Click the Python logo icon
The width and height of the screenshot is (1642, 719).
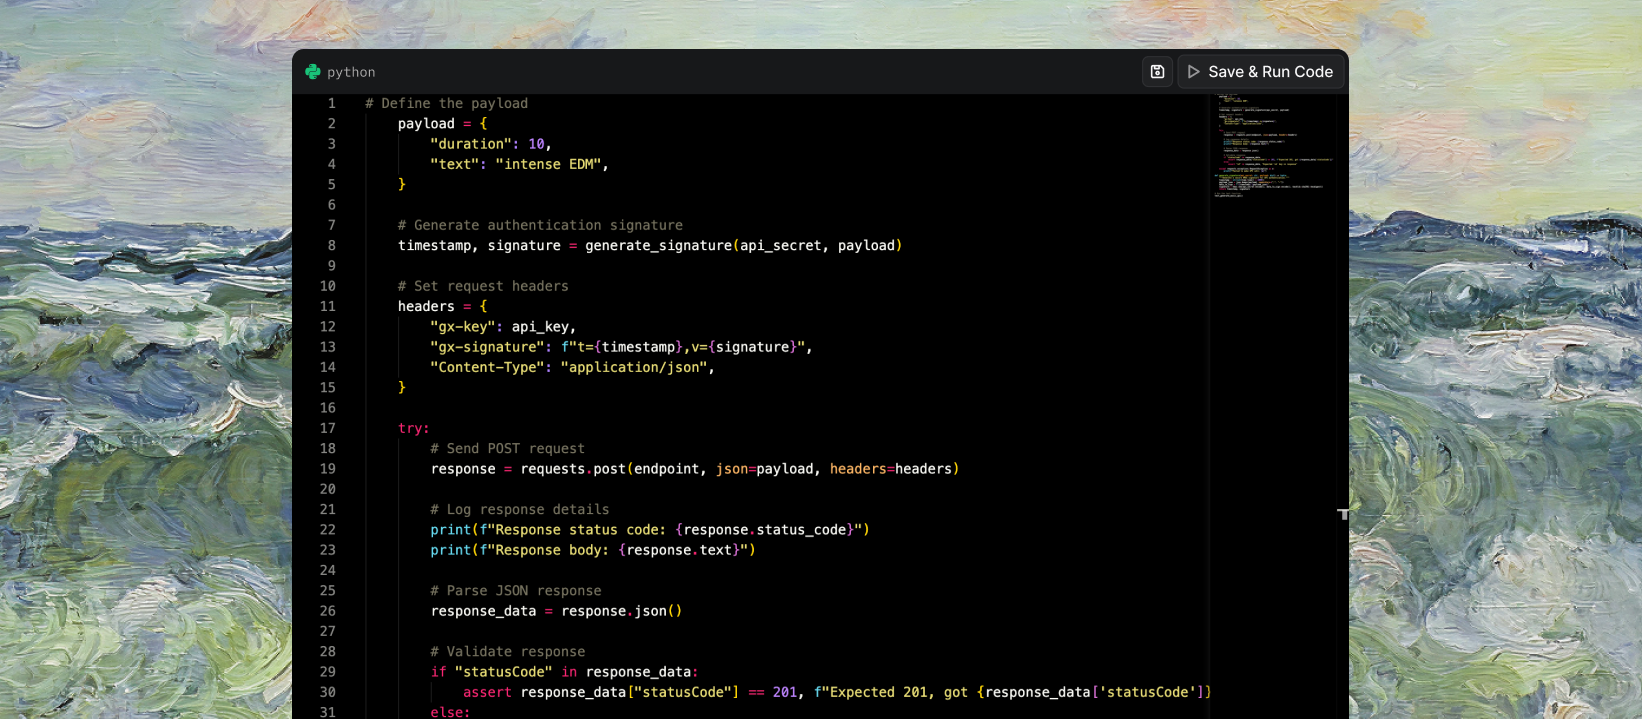tap(313, 72)
